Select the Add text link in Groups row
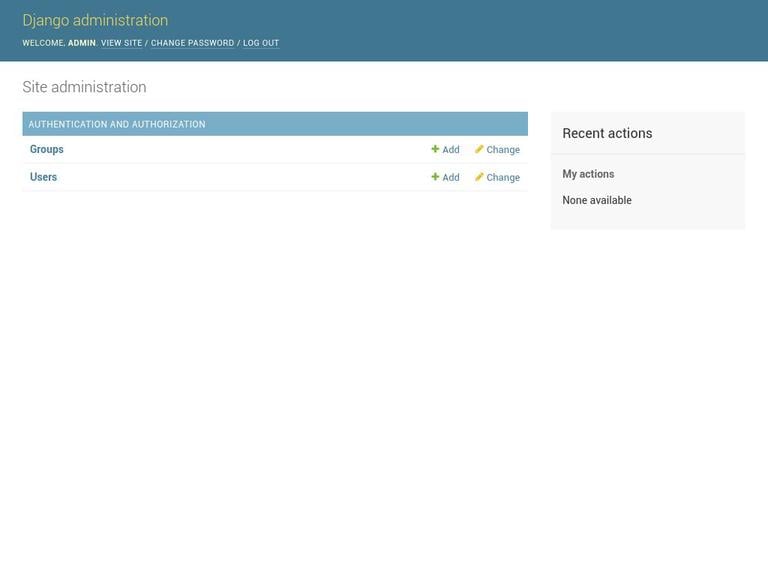Image resolution: width=768 pixels, height=576 pixels. pyautogui.click(x=451, y=150)
